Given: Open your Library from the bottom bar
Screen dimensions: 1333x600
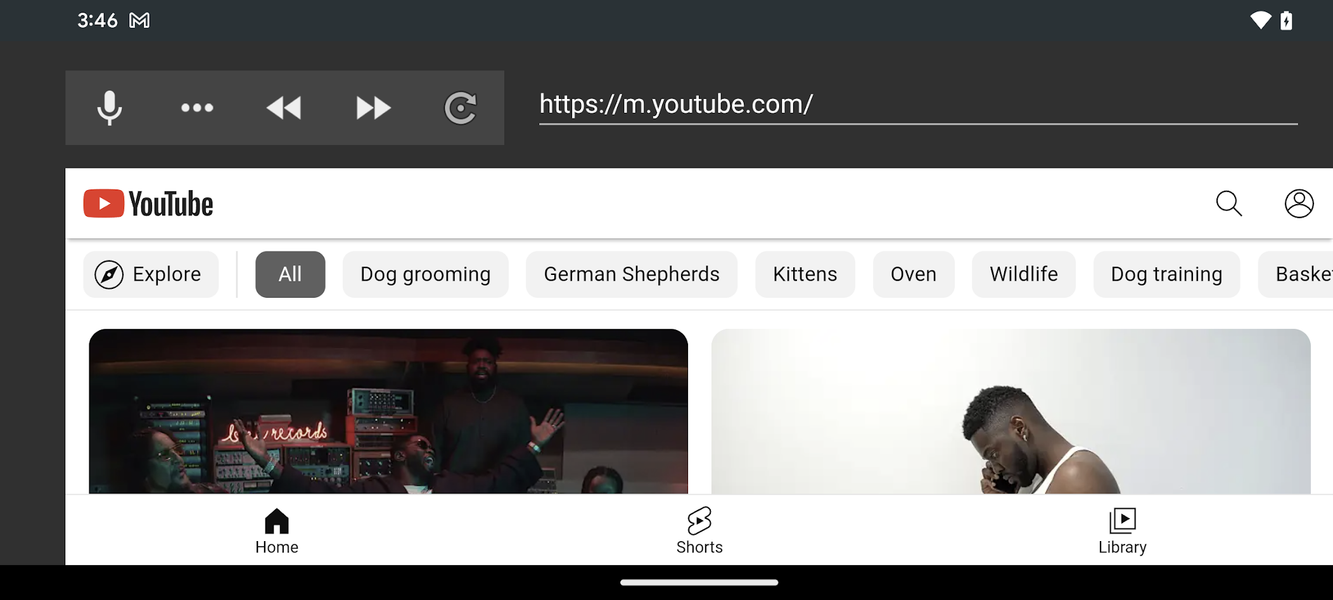Looking at the screenshot, I should click(x=1122, y=529).
